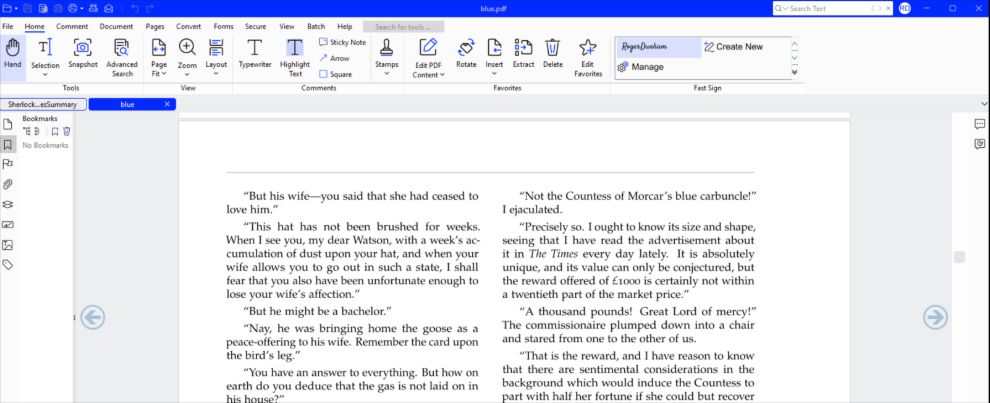This screenshot has width=990, height=403.
Task: Activate the Highlight Text tool
Action: (295, 58)
